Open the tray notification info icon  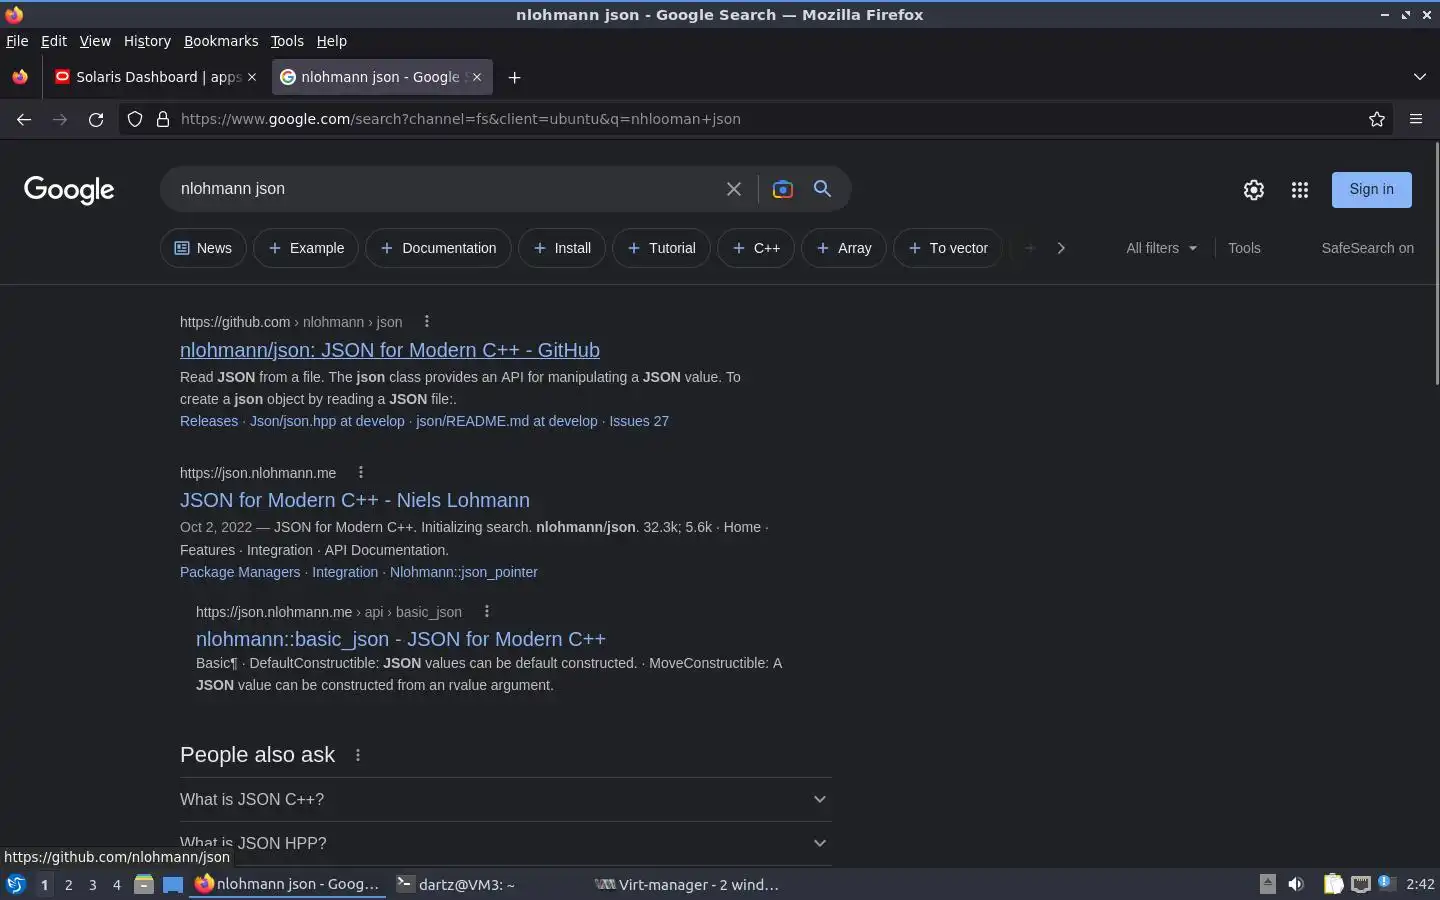1385,883
